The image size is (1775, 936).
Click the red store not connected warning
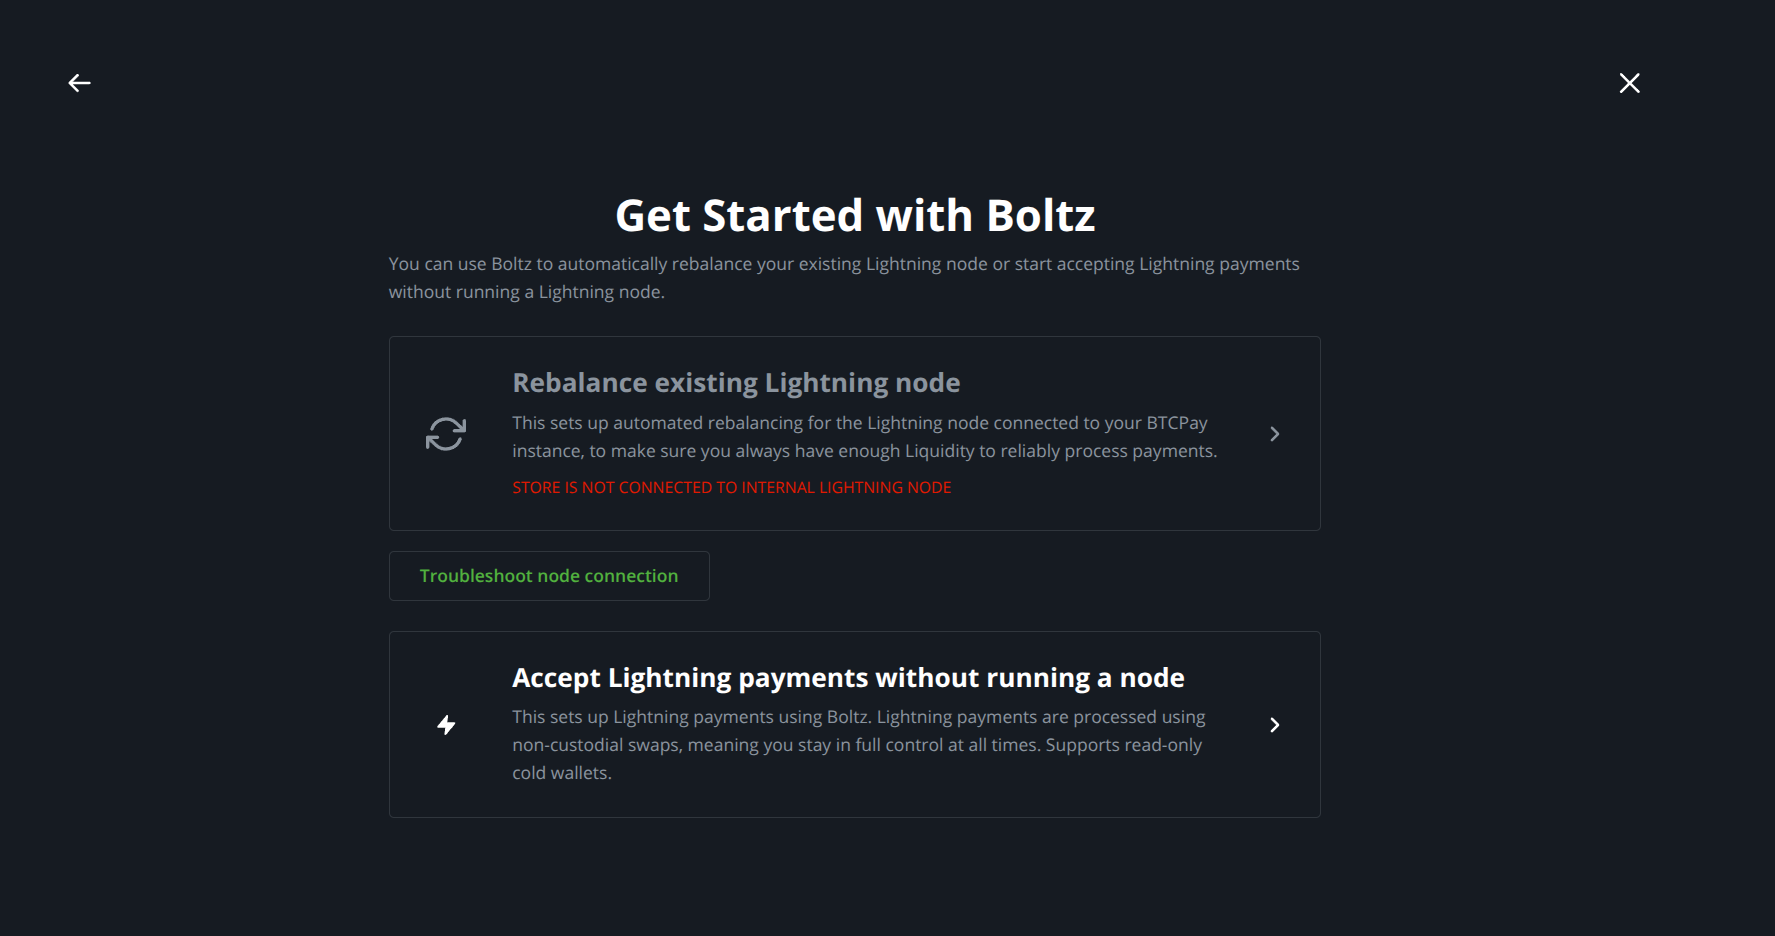[x=732, y=488]
